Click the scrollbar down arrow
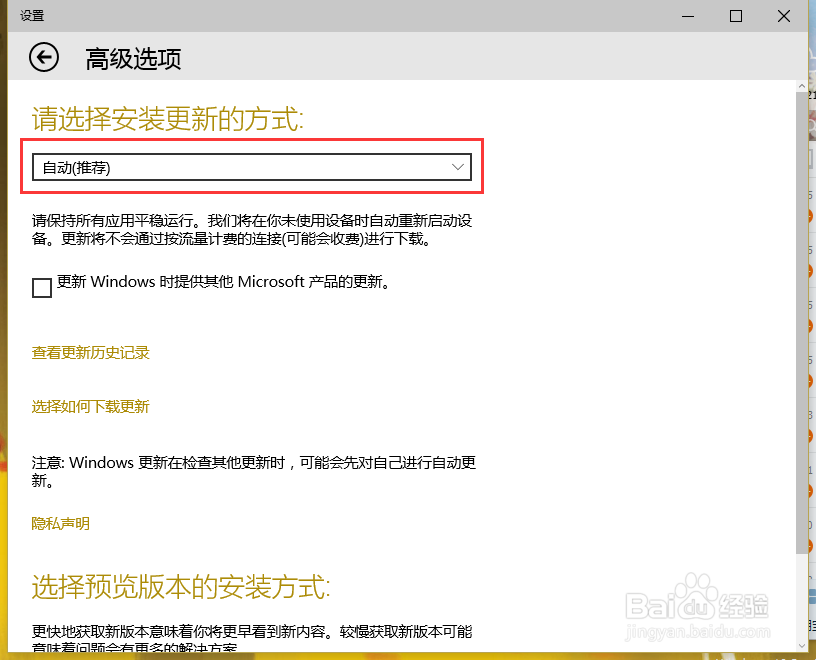The height and width of the screenshot is (660, 816). point(801,647)
